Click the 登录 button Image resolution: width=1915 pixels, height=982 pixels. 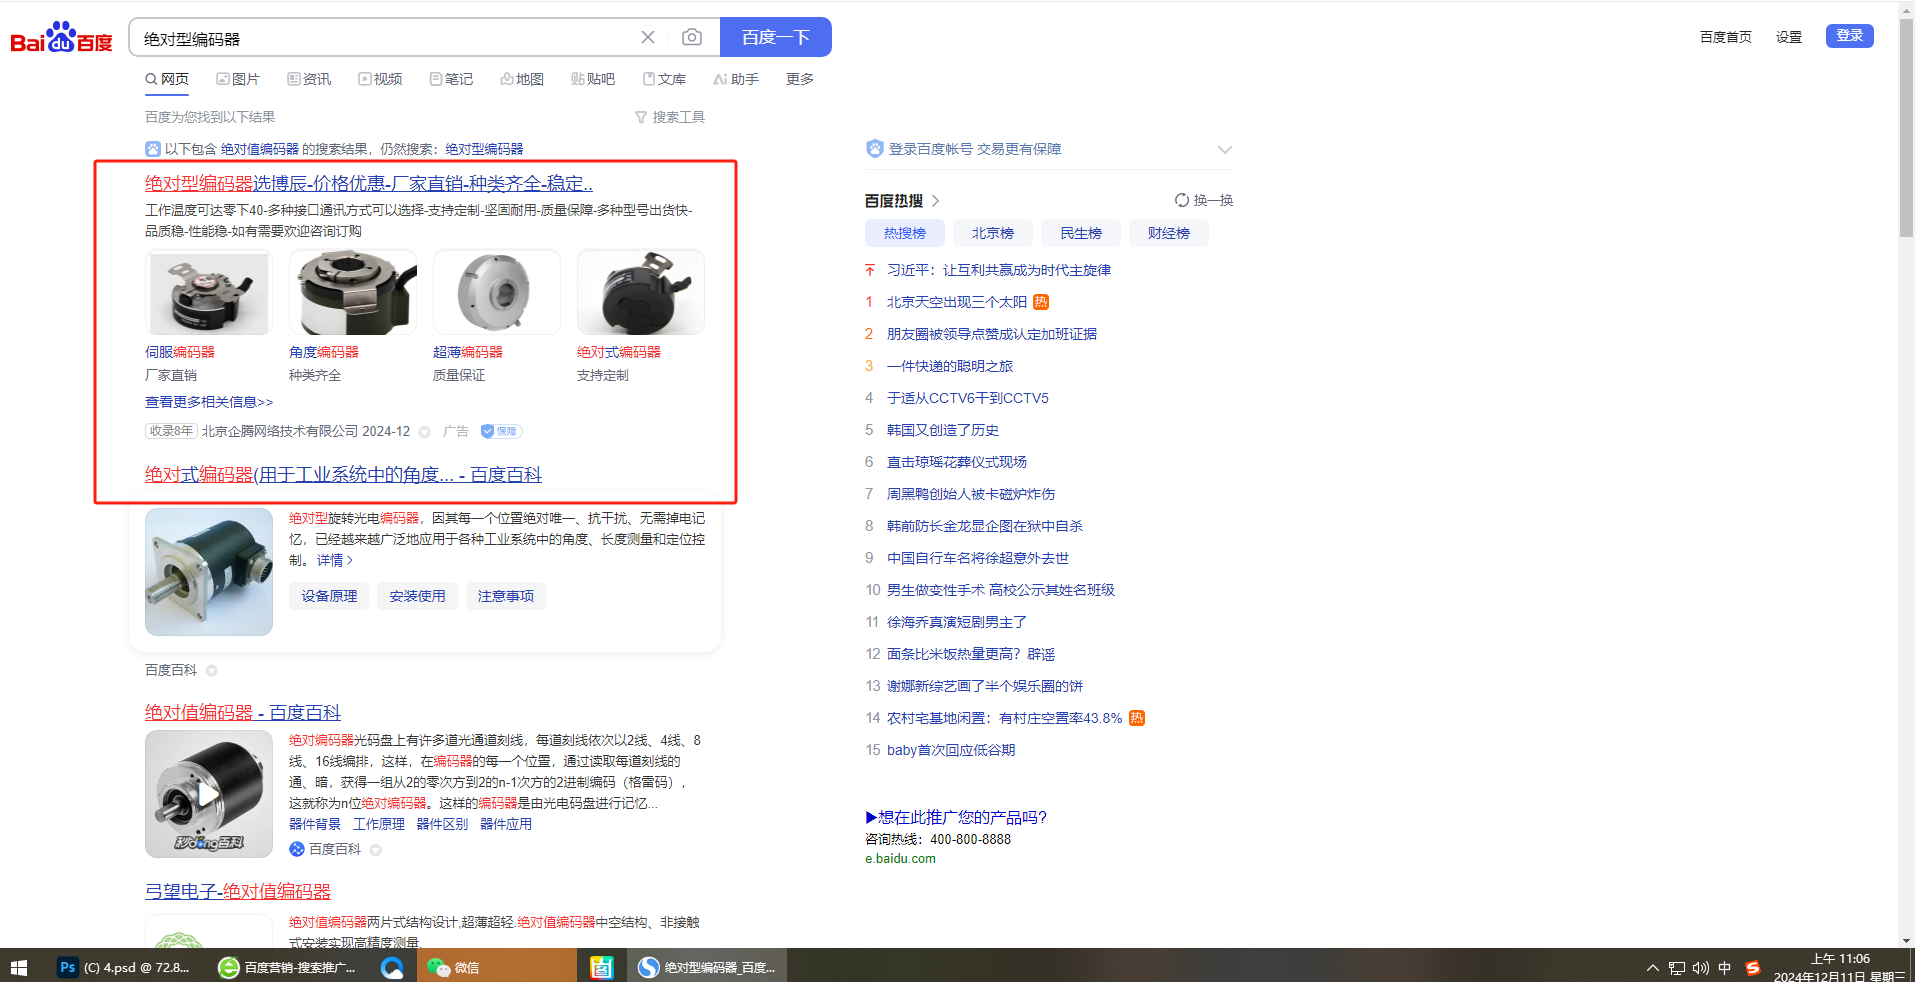click(x=1850, y=36)
